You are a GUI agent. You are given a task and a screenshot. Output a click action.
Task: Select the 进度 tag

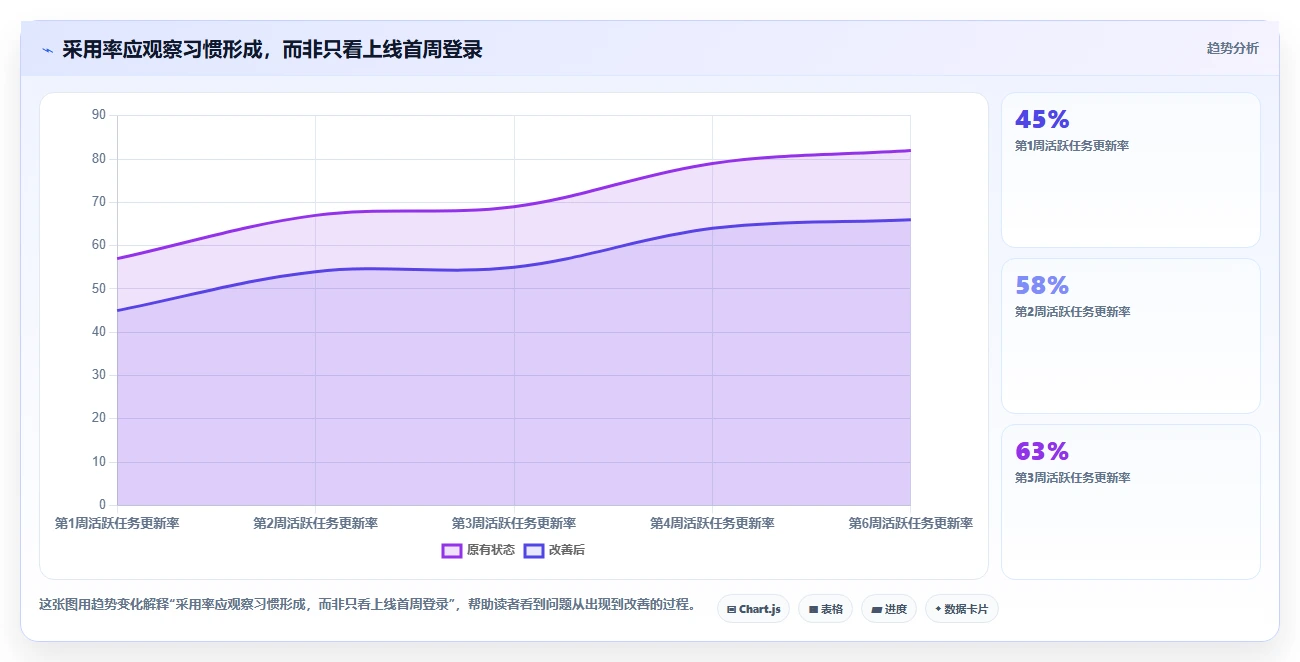coord(889,609)
